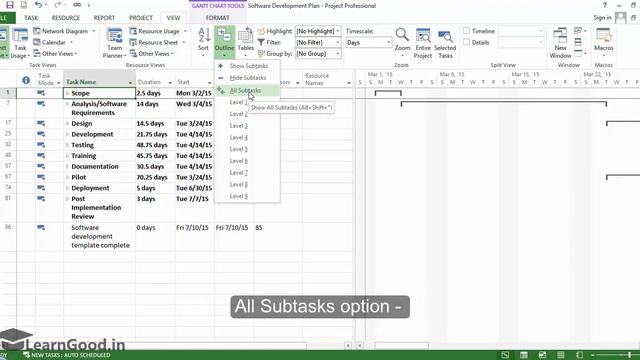Open the Tables button
640x360 pixels.
(245, 42)
